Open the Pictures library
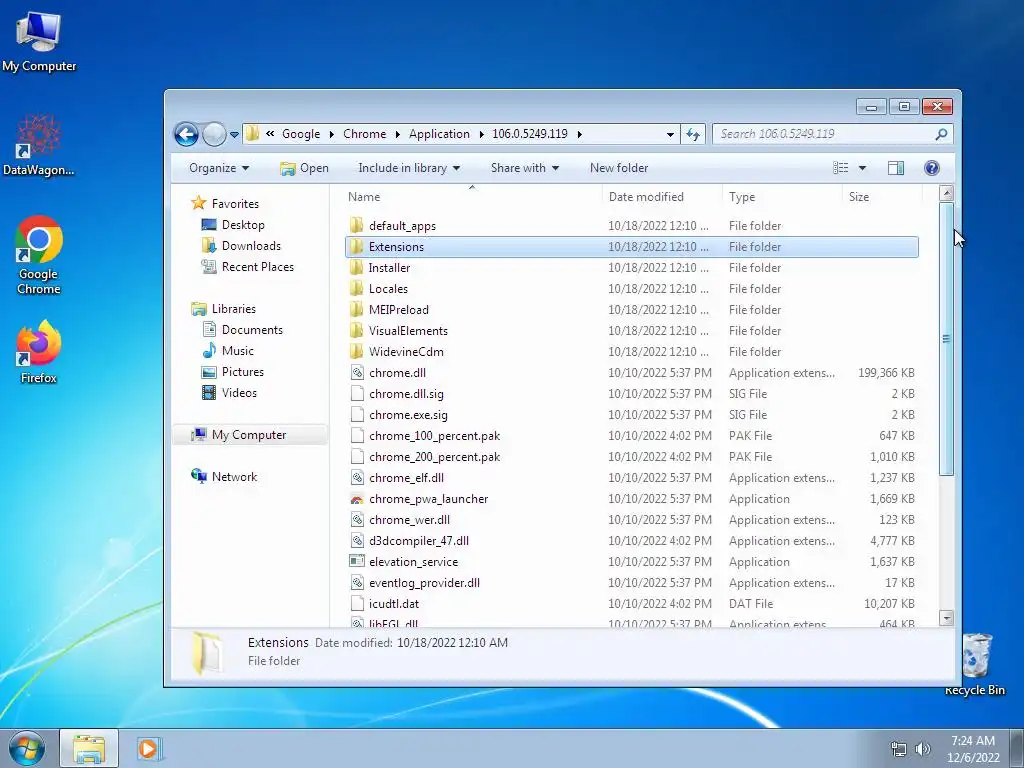 pyautogui.click(x=233, y=372)
